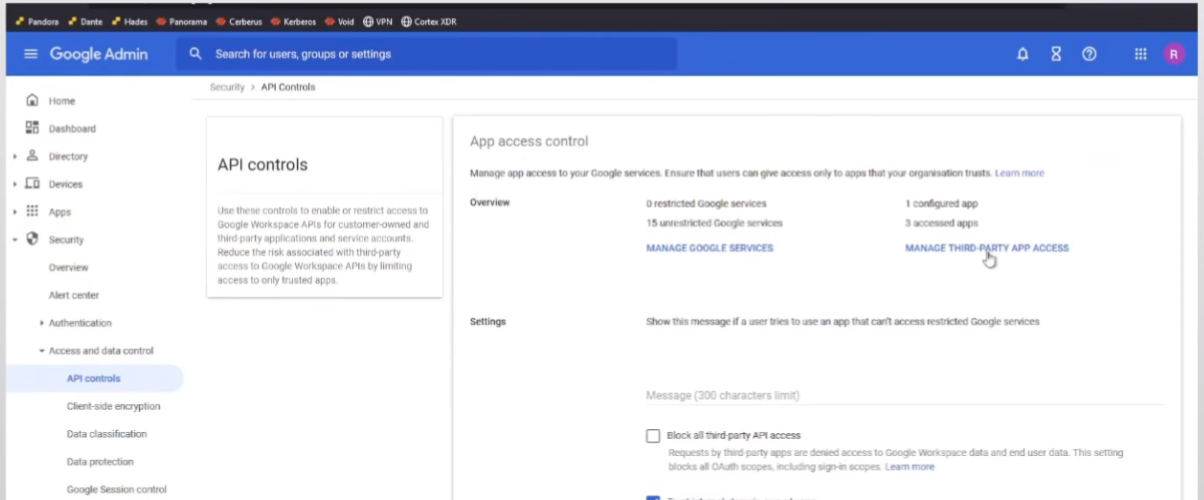
Task: Select API controls in sidebar
Action: pos(93,378)
